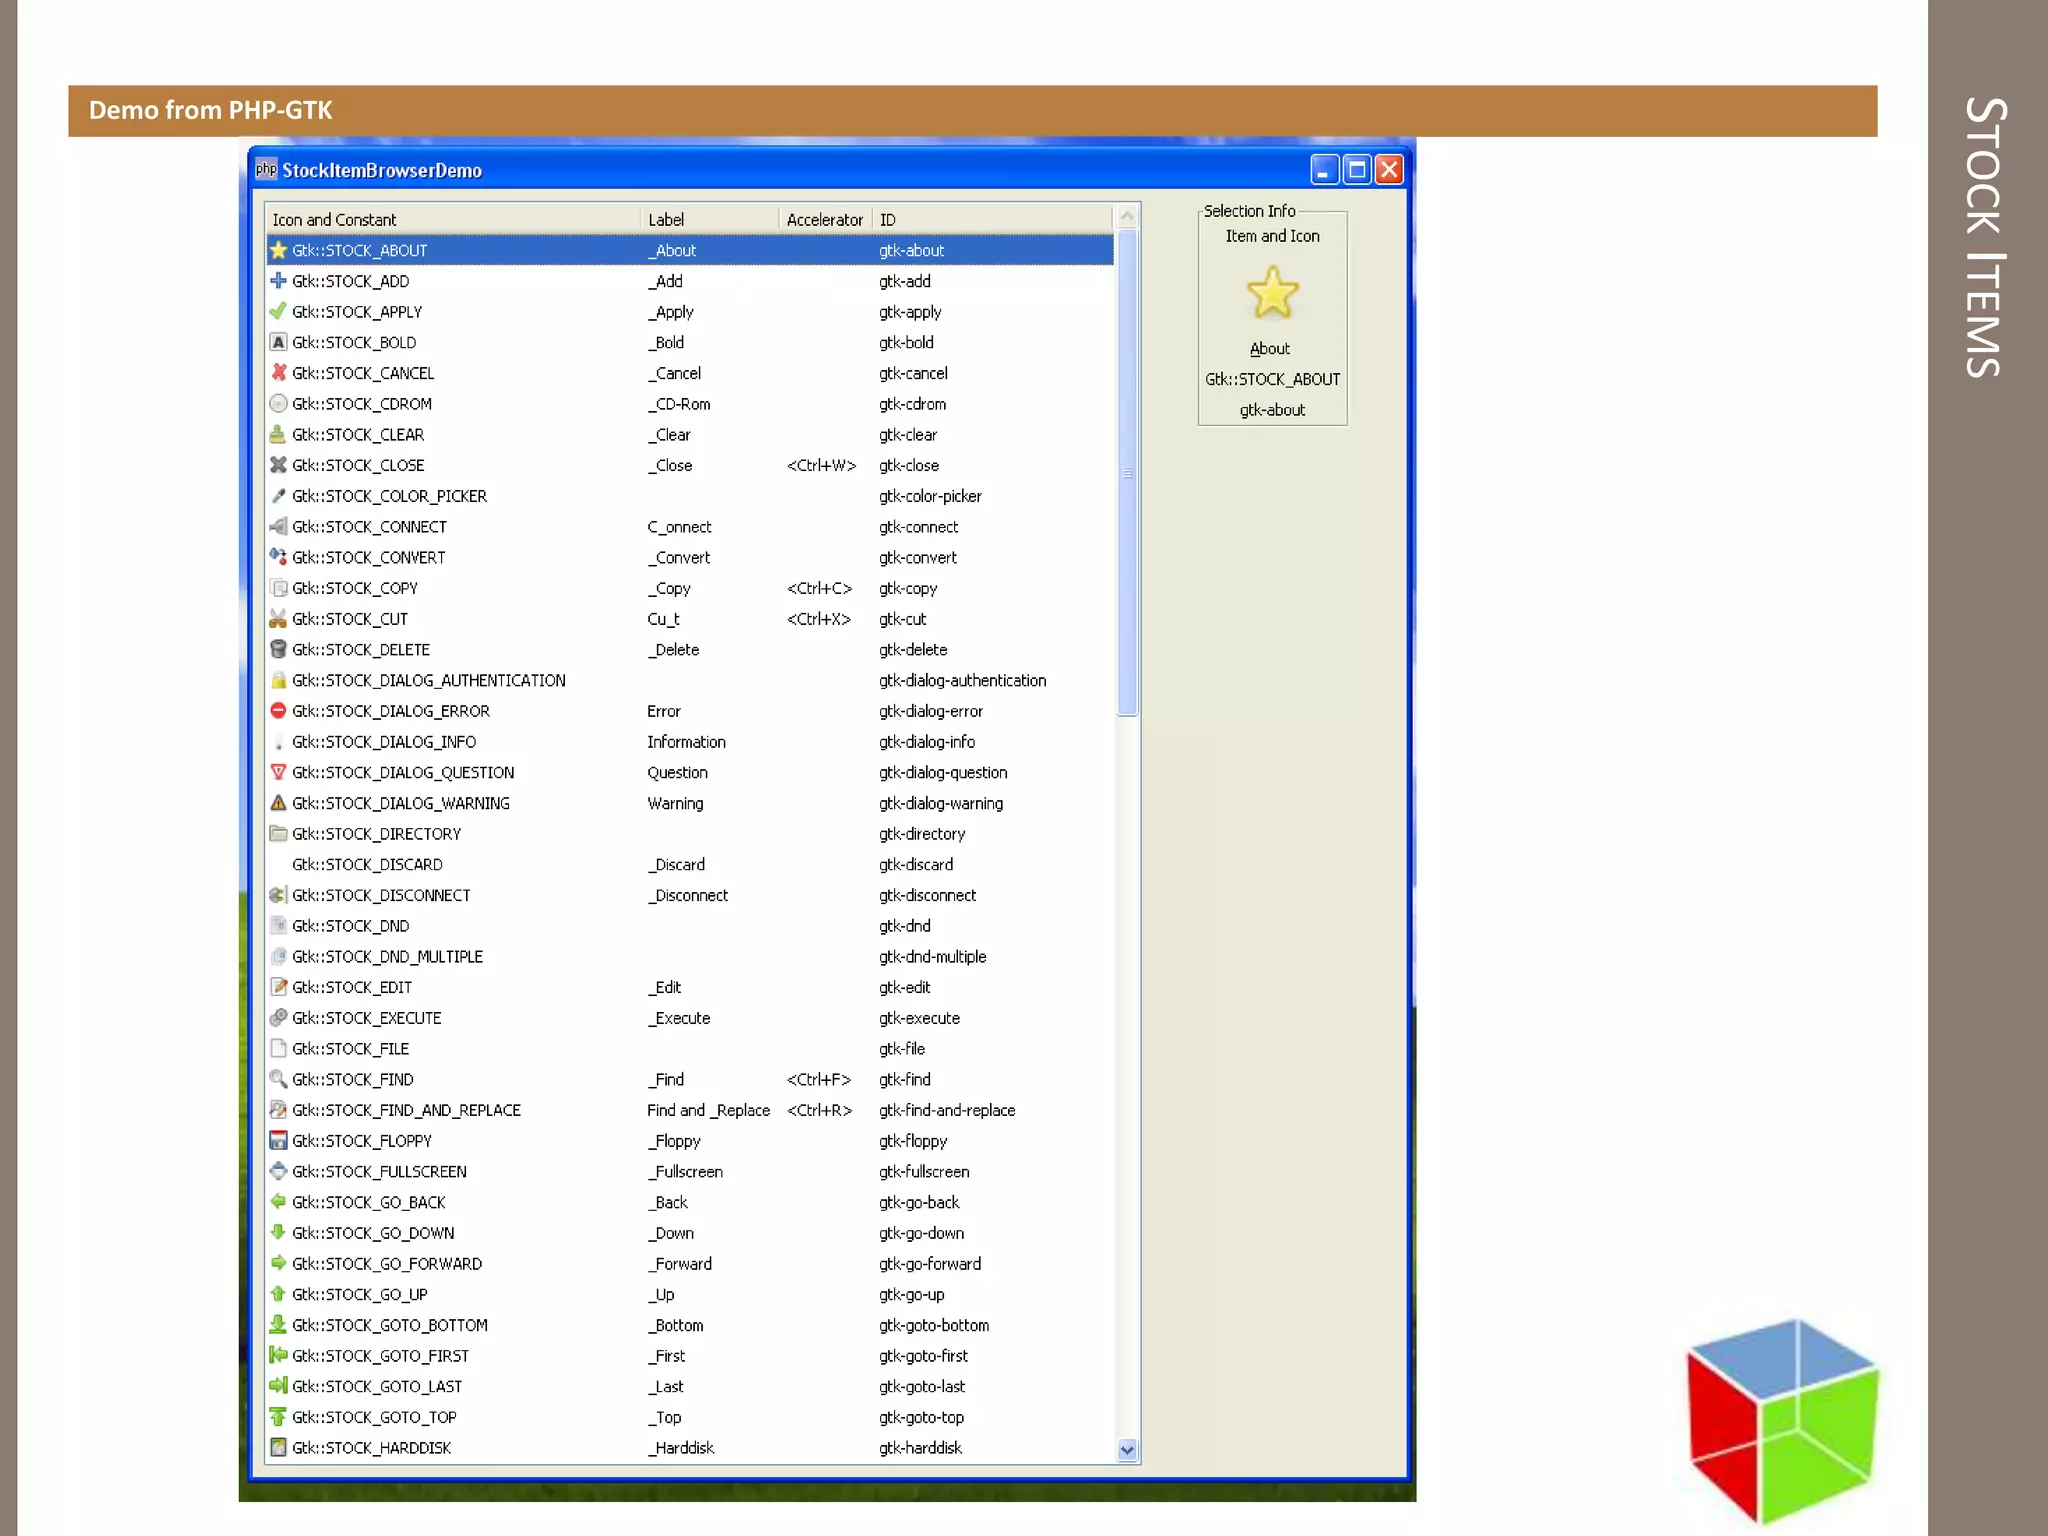Click the left arrow icon for STOCK_GO_BACK
The image size is (2048, 1536).
click(x=278, y=1202)
